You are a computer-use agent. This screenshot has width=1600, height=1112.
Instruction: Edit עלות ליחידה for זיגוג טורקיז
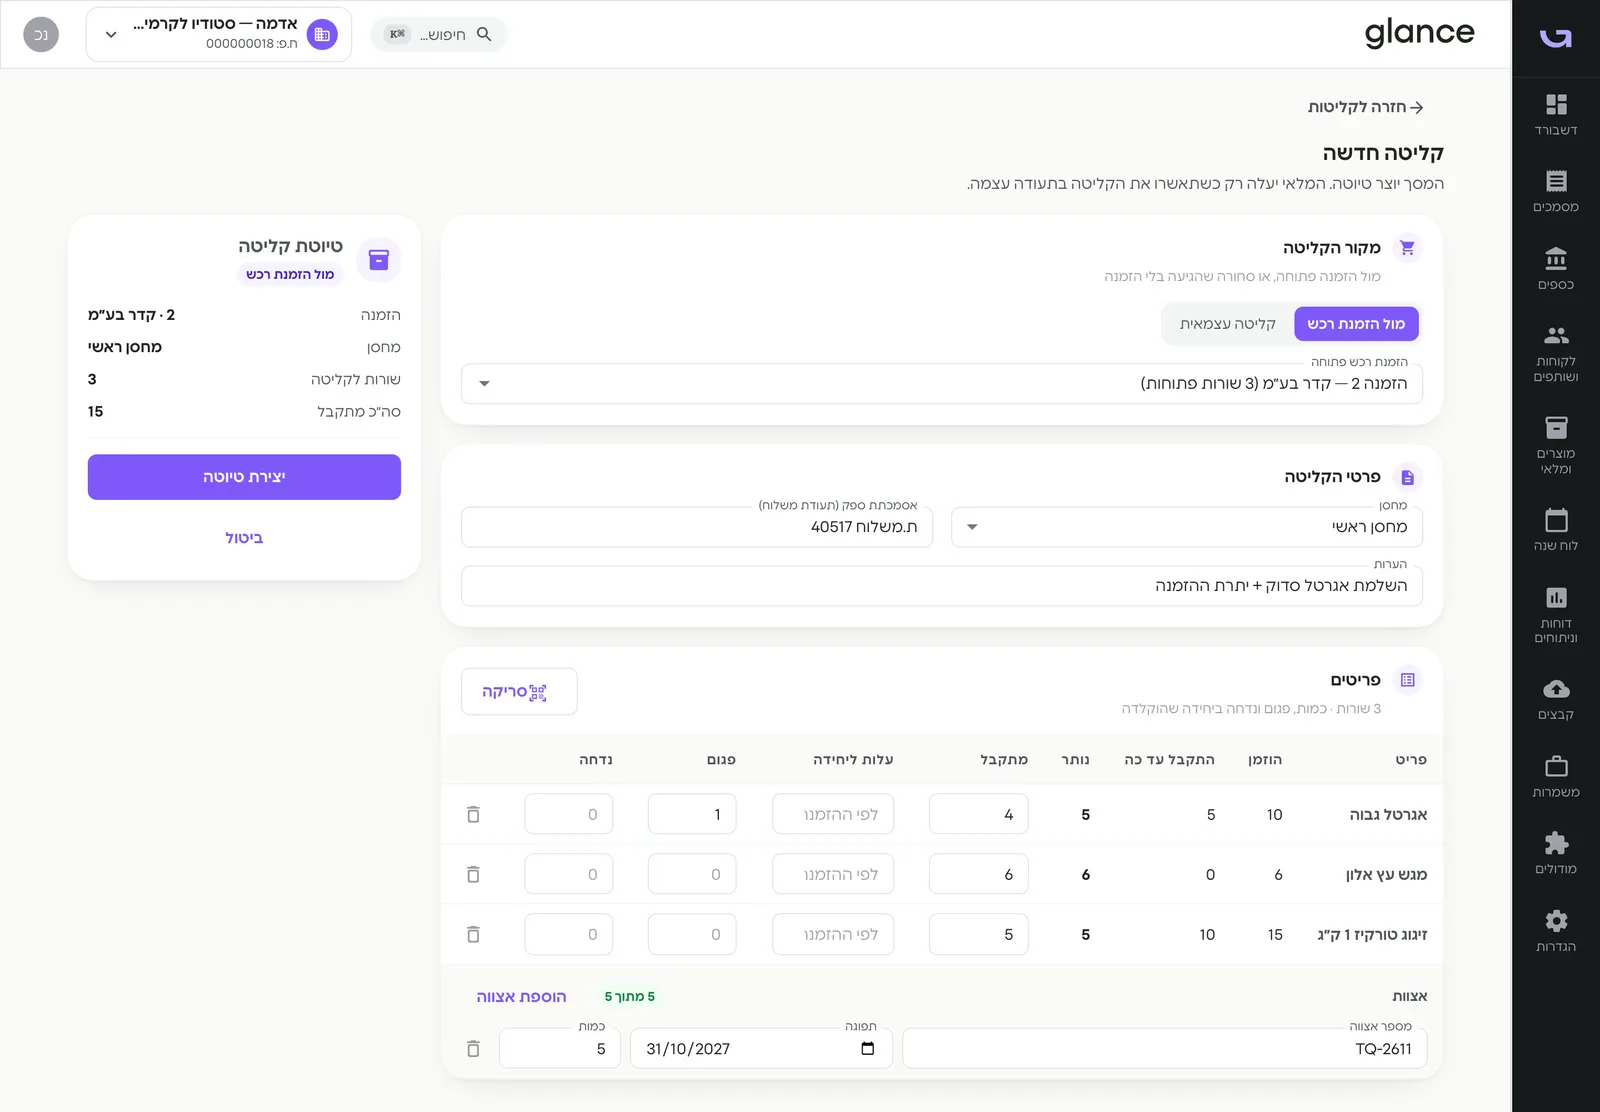(833, 934)
